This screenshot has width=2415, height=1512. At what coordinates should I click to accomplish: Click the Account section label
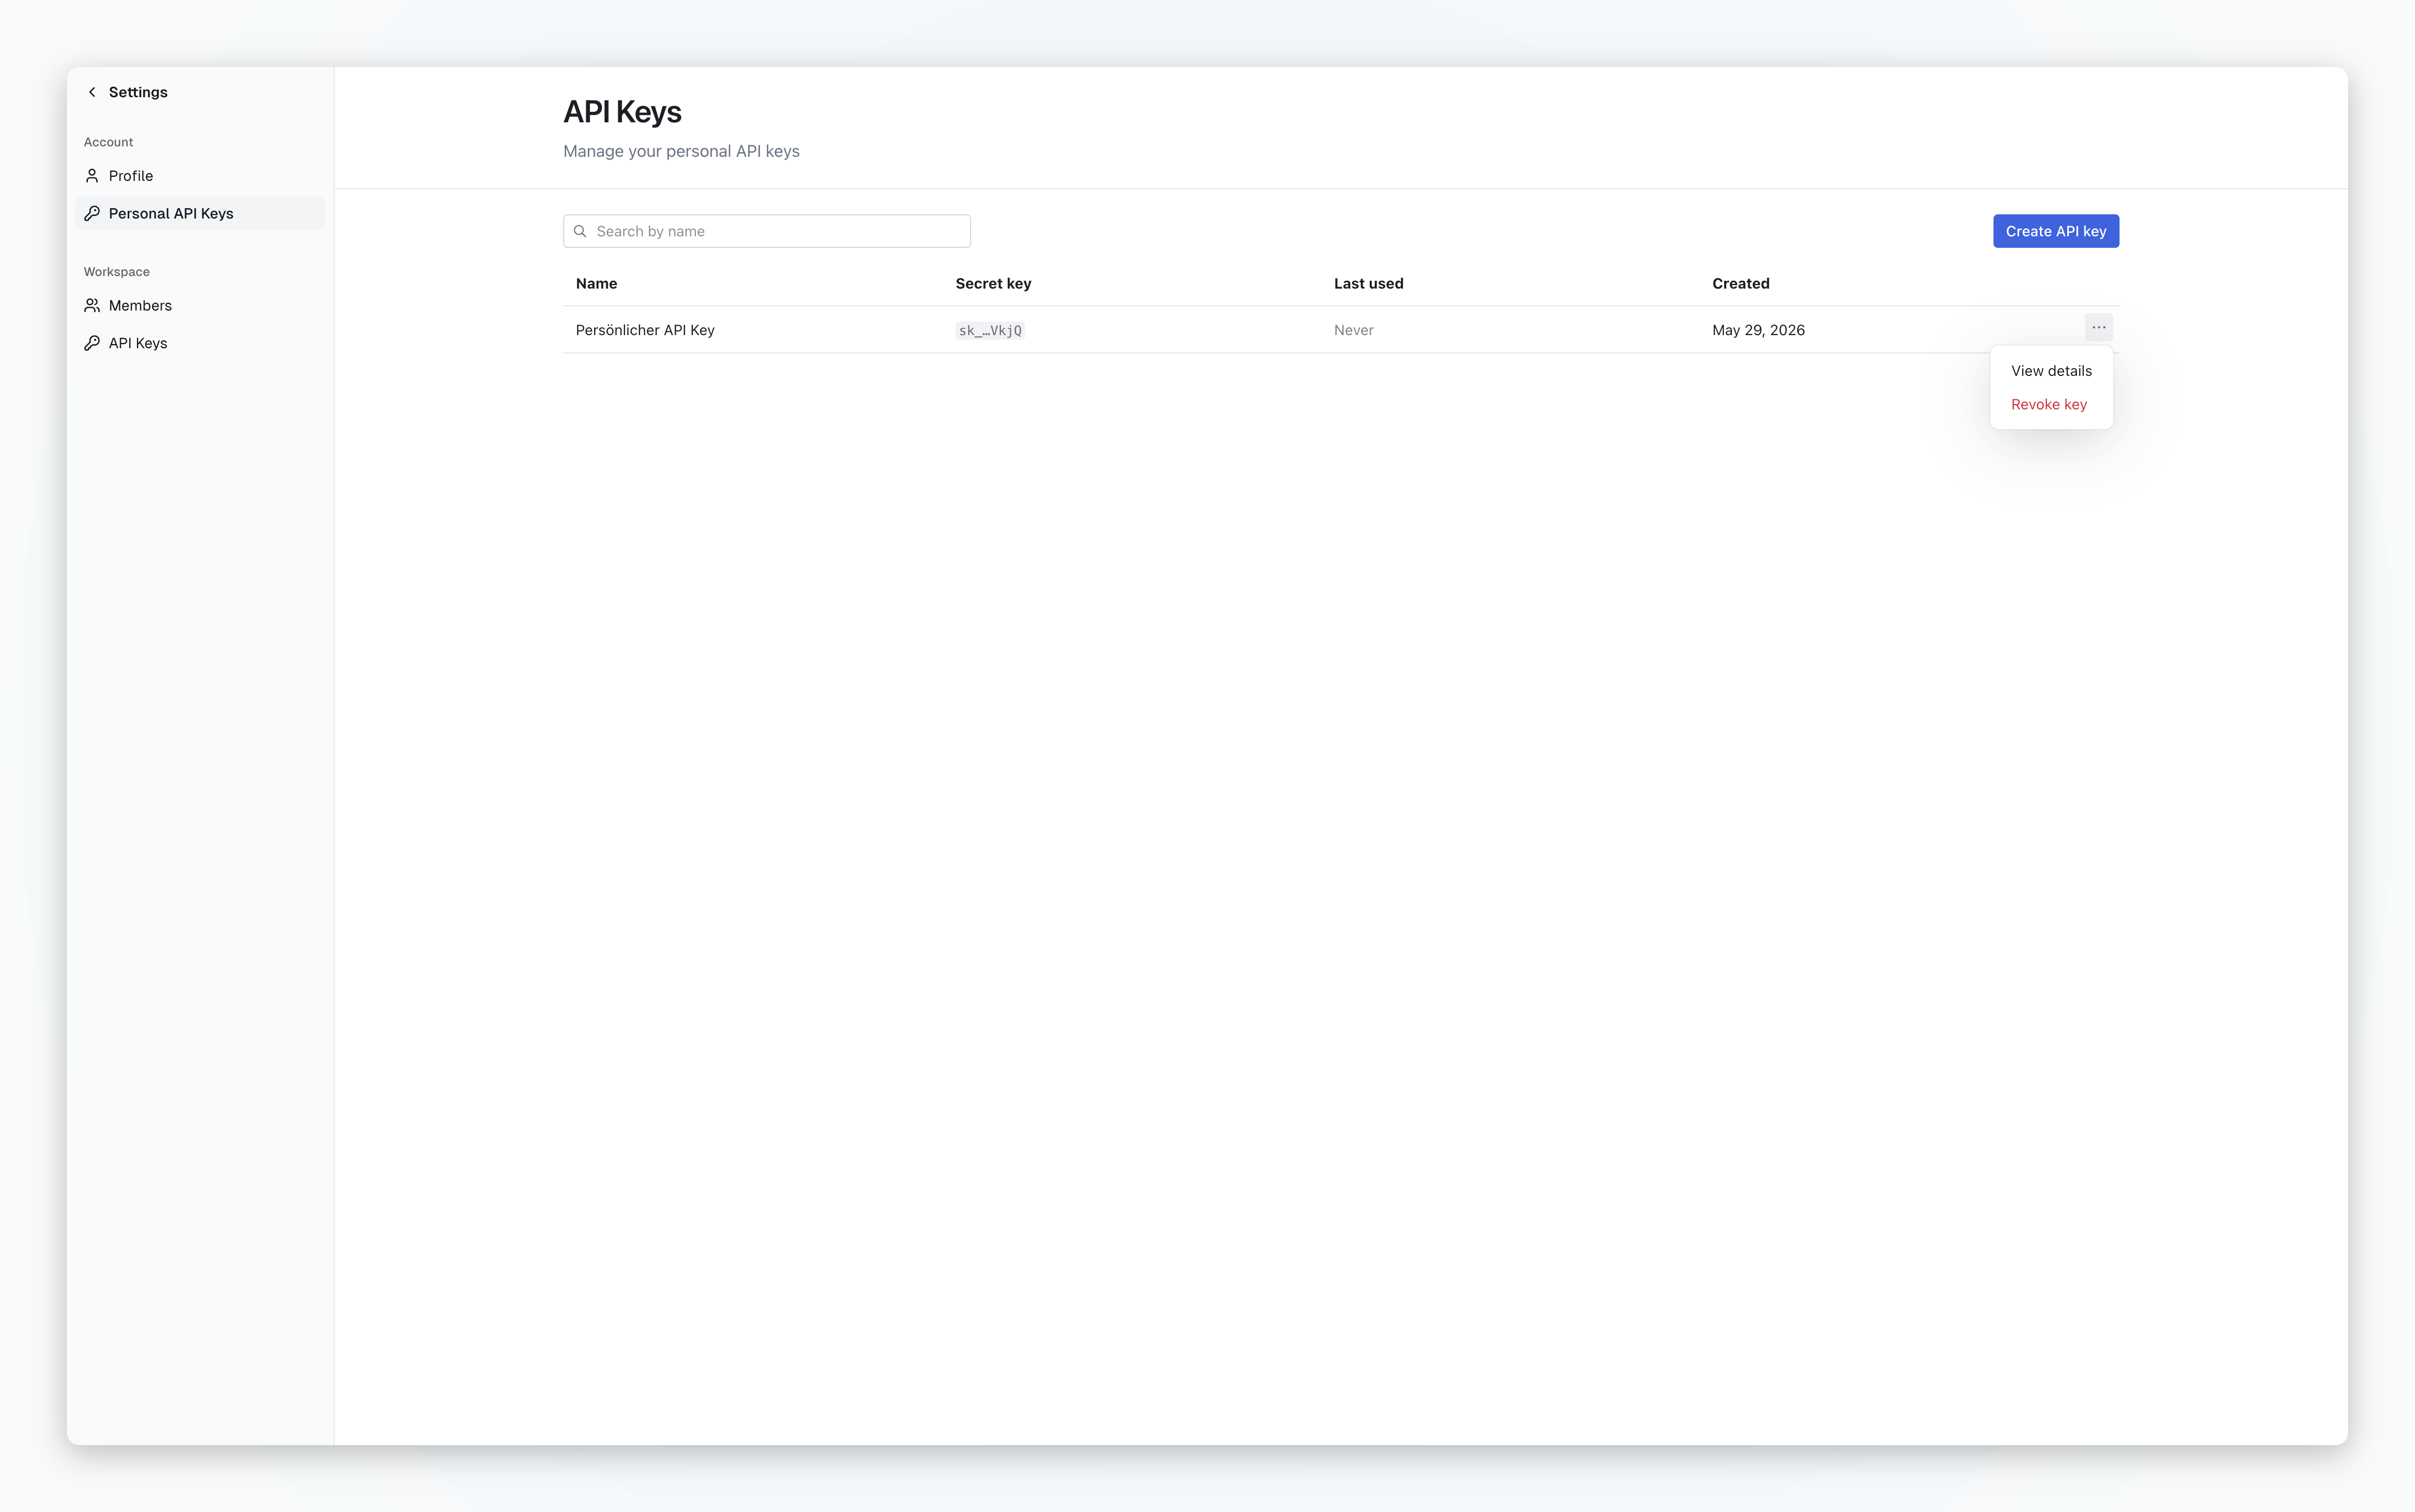click(108, 142)
